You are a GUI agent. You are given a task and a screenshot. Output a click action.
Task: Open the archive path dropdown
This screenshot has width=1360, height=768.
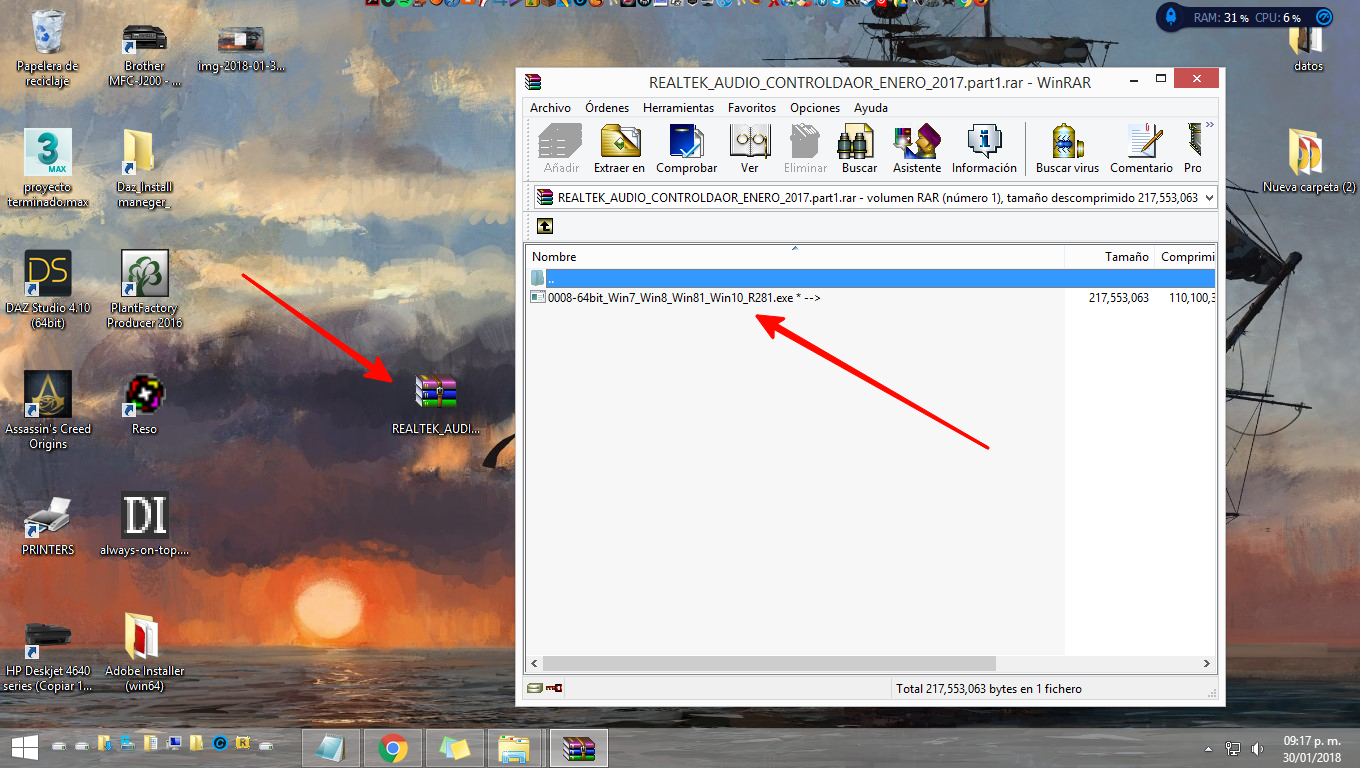(1209, 198)
